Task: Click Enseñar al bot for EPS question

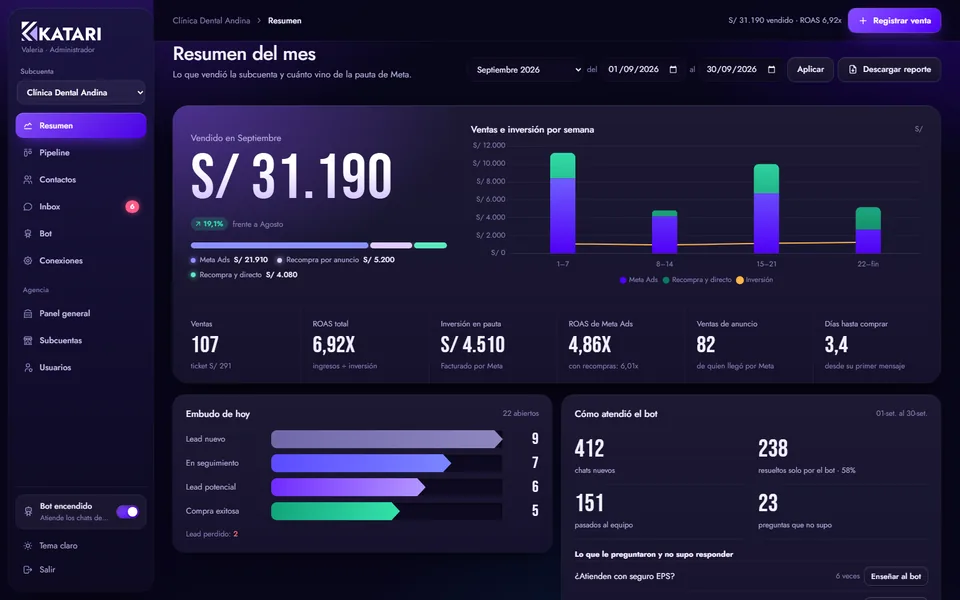Action: (x=896, y=576)
